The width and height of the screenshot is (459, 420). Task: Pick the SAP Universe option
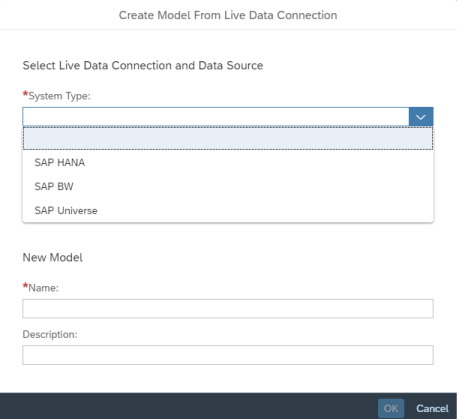click(x=228, y=210)
